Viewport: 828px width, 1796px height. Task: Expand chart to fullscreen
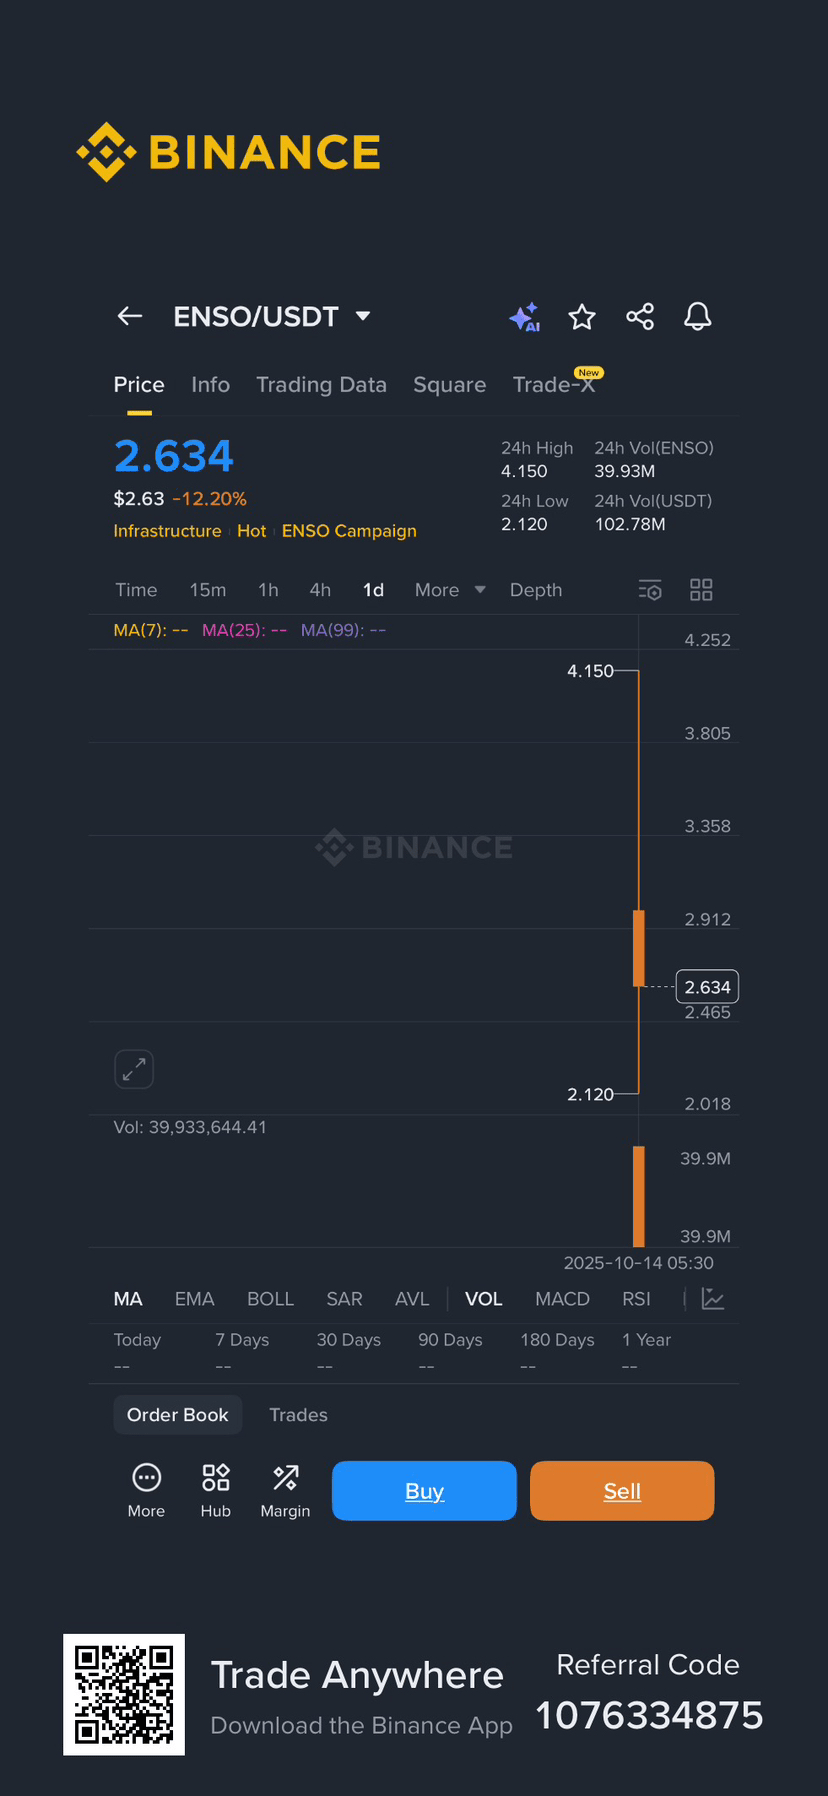click(134, 1069)
